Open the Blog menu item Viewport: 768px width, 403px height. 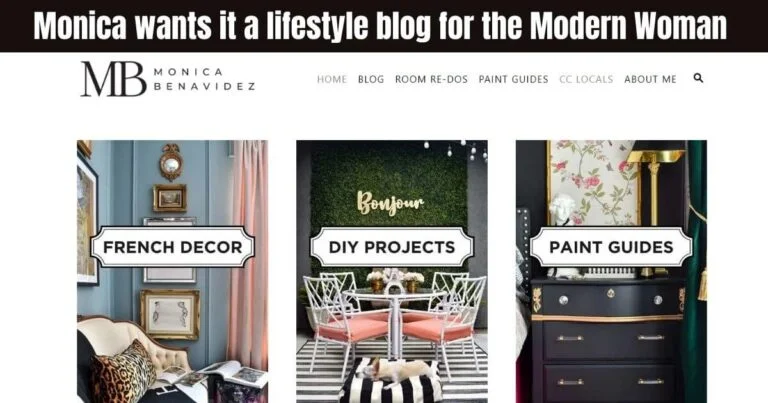(371, 79)
